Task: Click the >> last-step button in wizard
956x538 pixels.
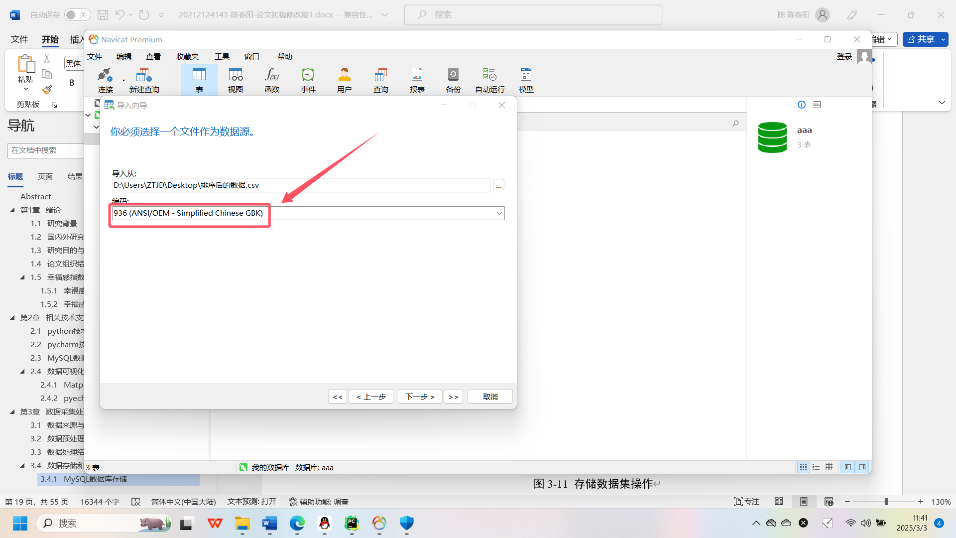Action: pyautogui.click(x=453, y=396)
